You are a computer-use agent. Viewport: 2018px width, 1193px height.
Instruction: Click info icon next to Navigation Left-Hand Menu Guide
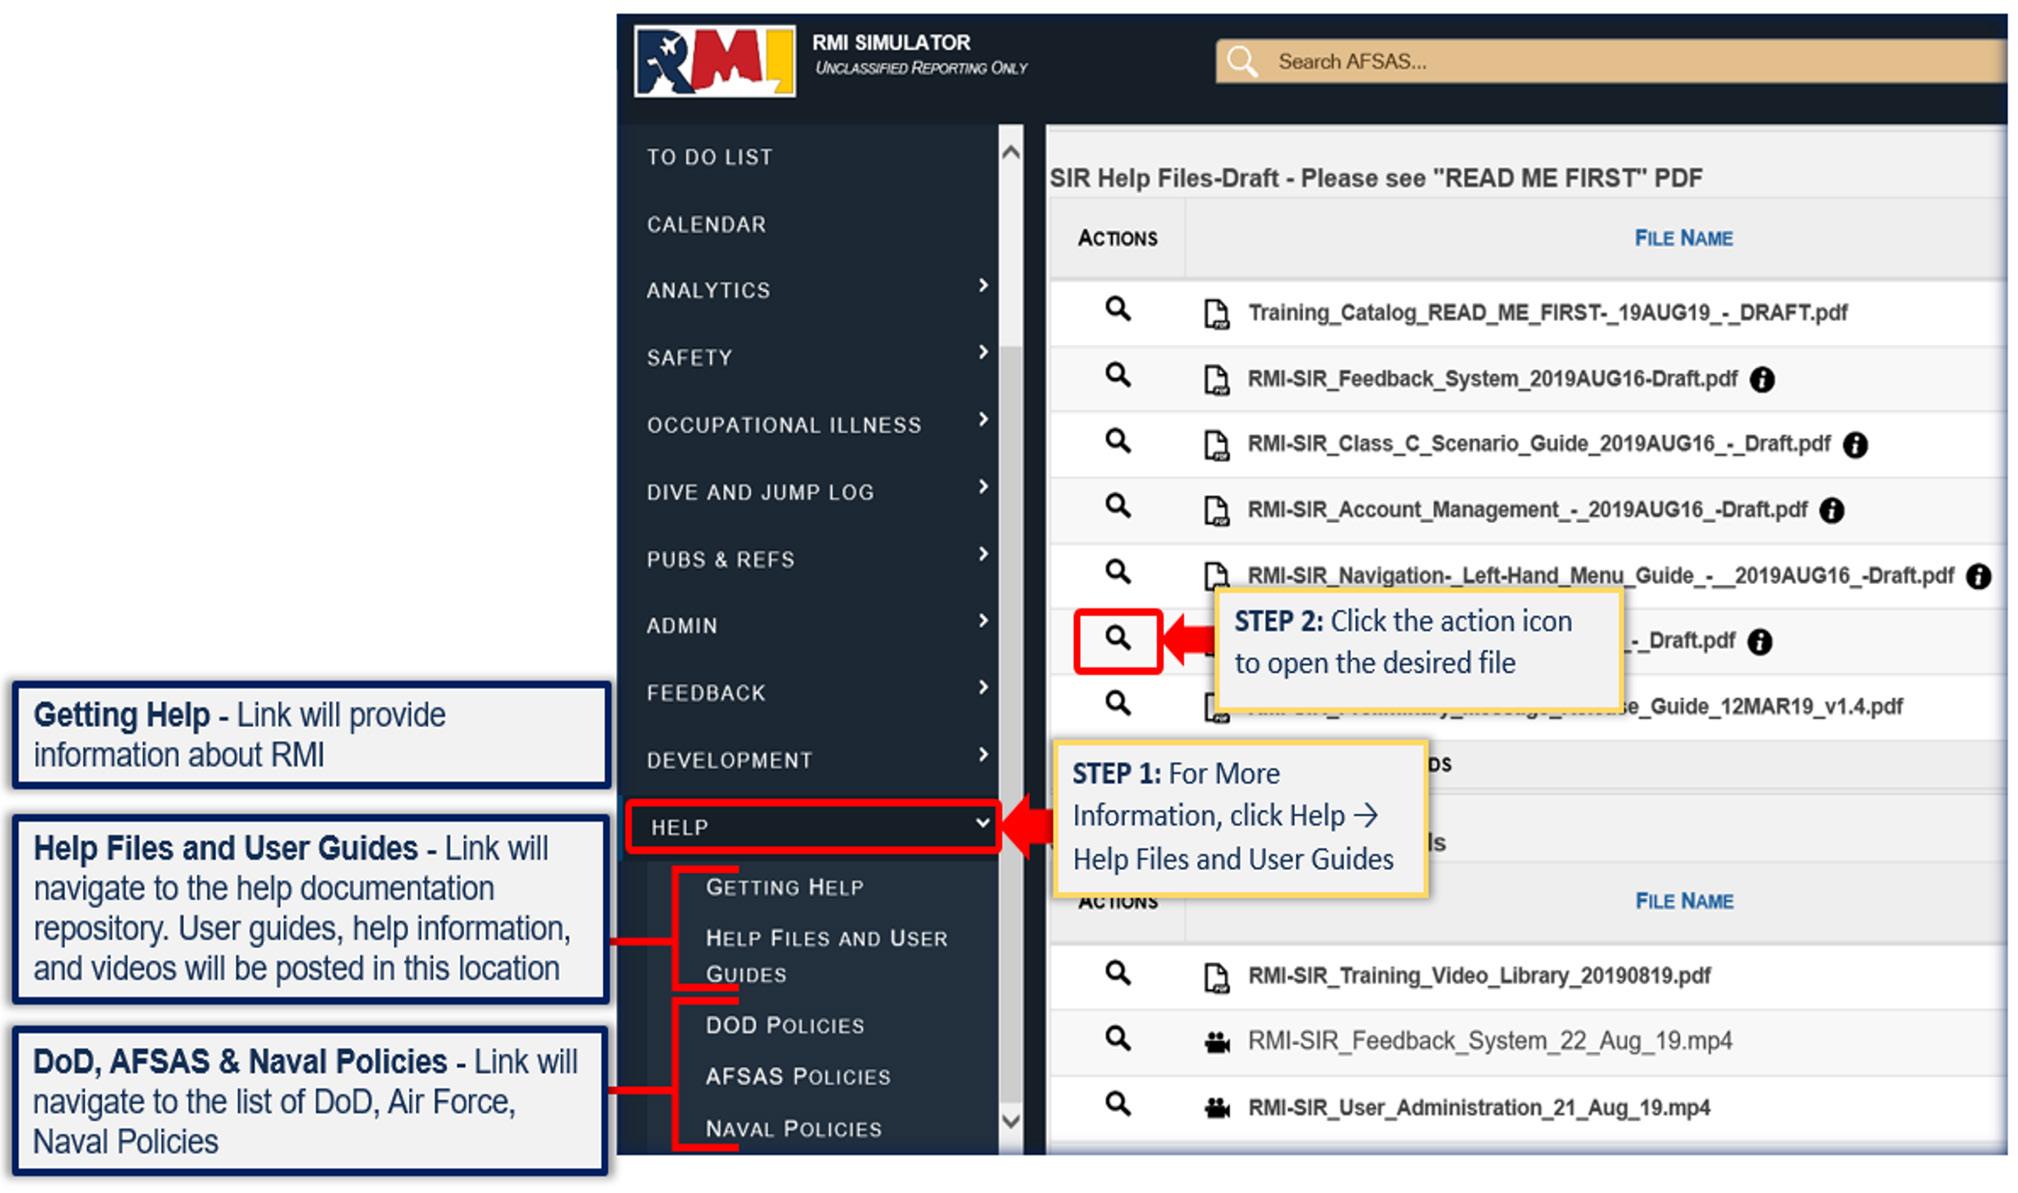click(x=1978, y=576)
